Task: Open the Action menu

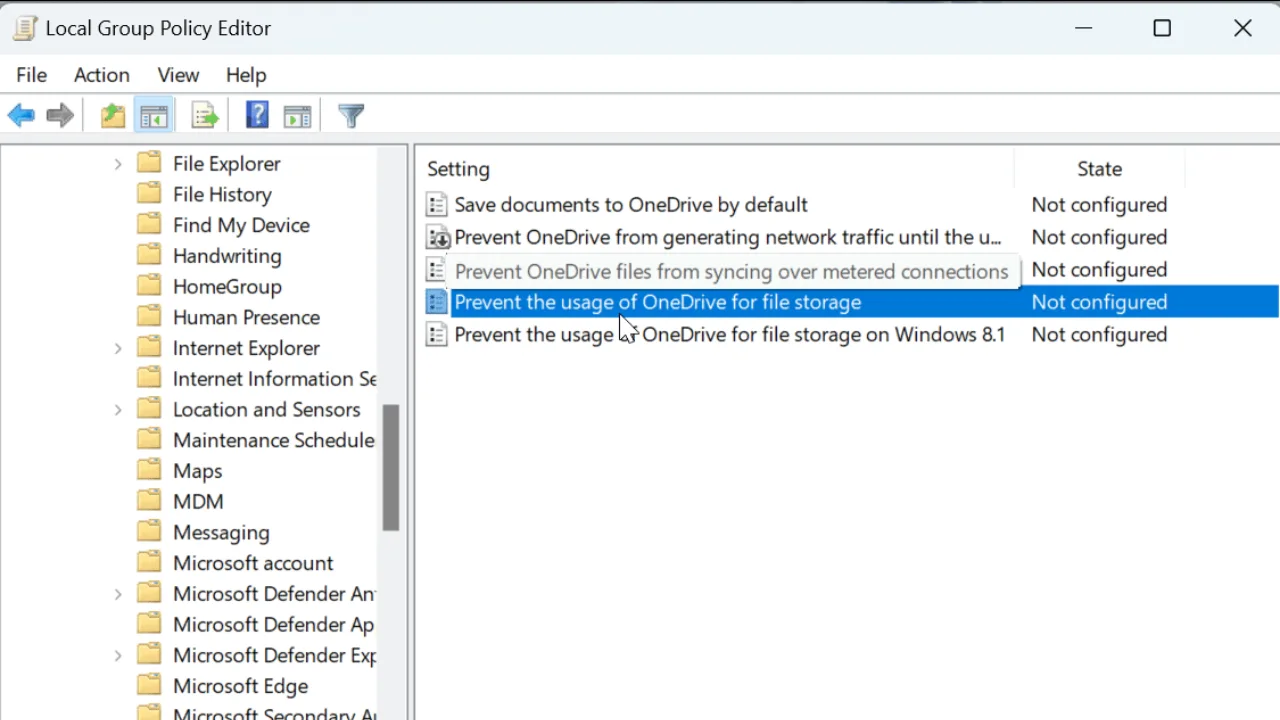Action: (101, 75)
